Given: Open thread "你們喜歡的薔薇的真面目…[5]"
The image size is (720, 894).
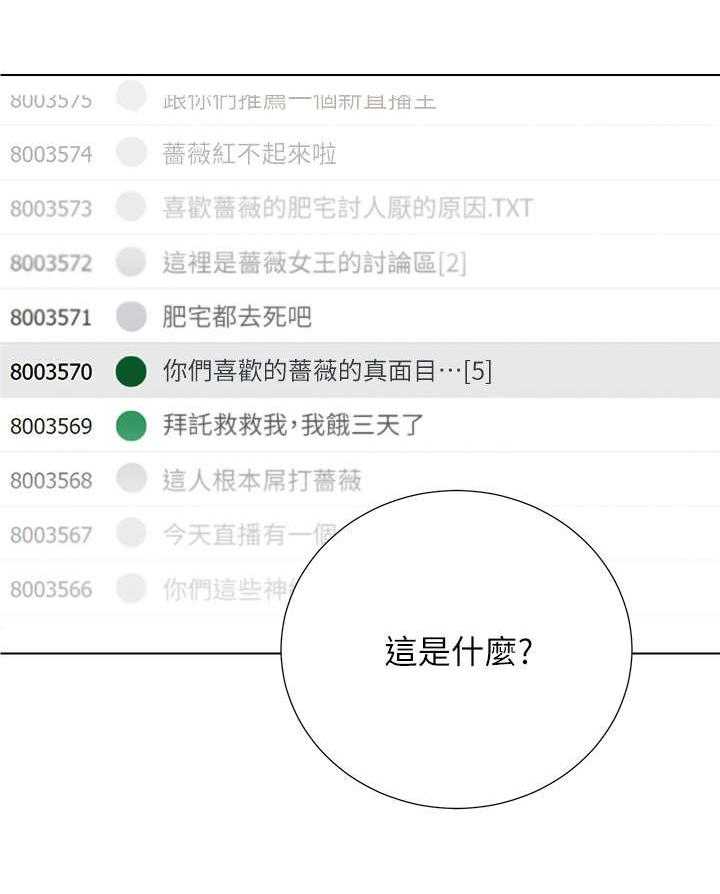Looking at the screenshot, I should click(327, 372).
